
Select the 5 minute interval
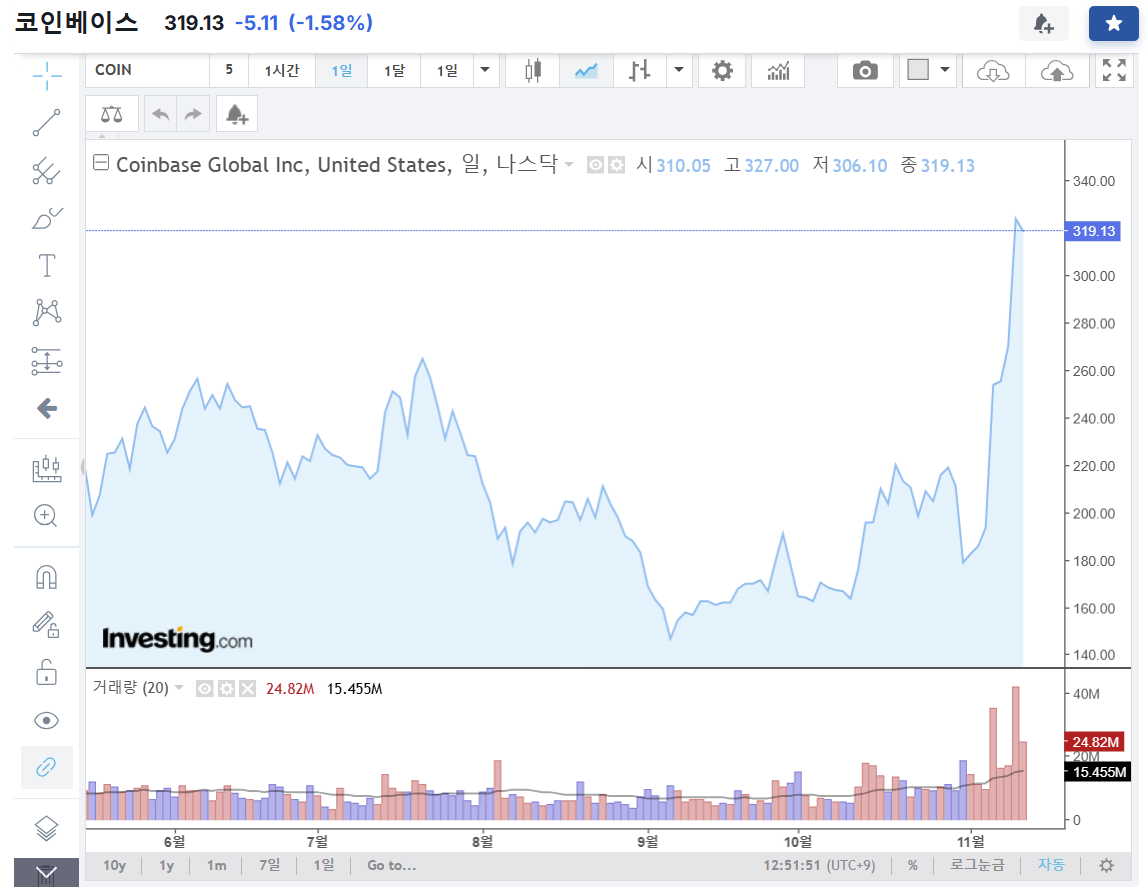click(229, 70)
